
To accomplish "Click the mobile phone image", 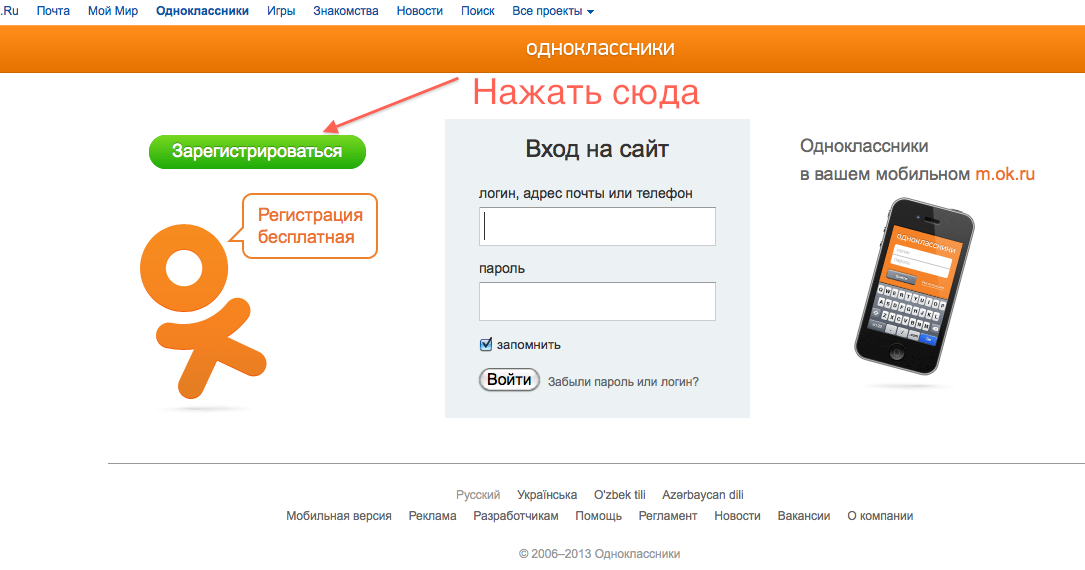I will coord(914,286).
